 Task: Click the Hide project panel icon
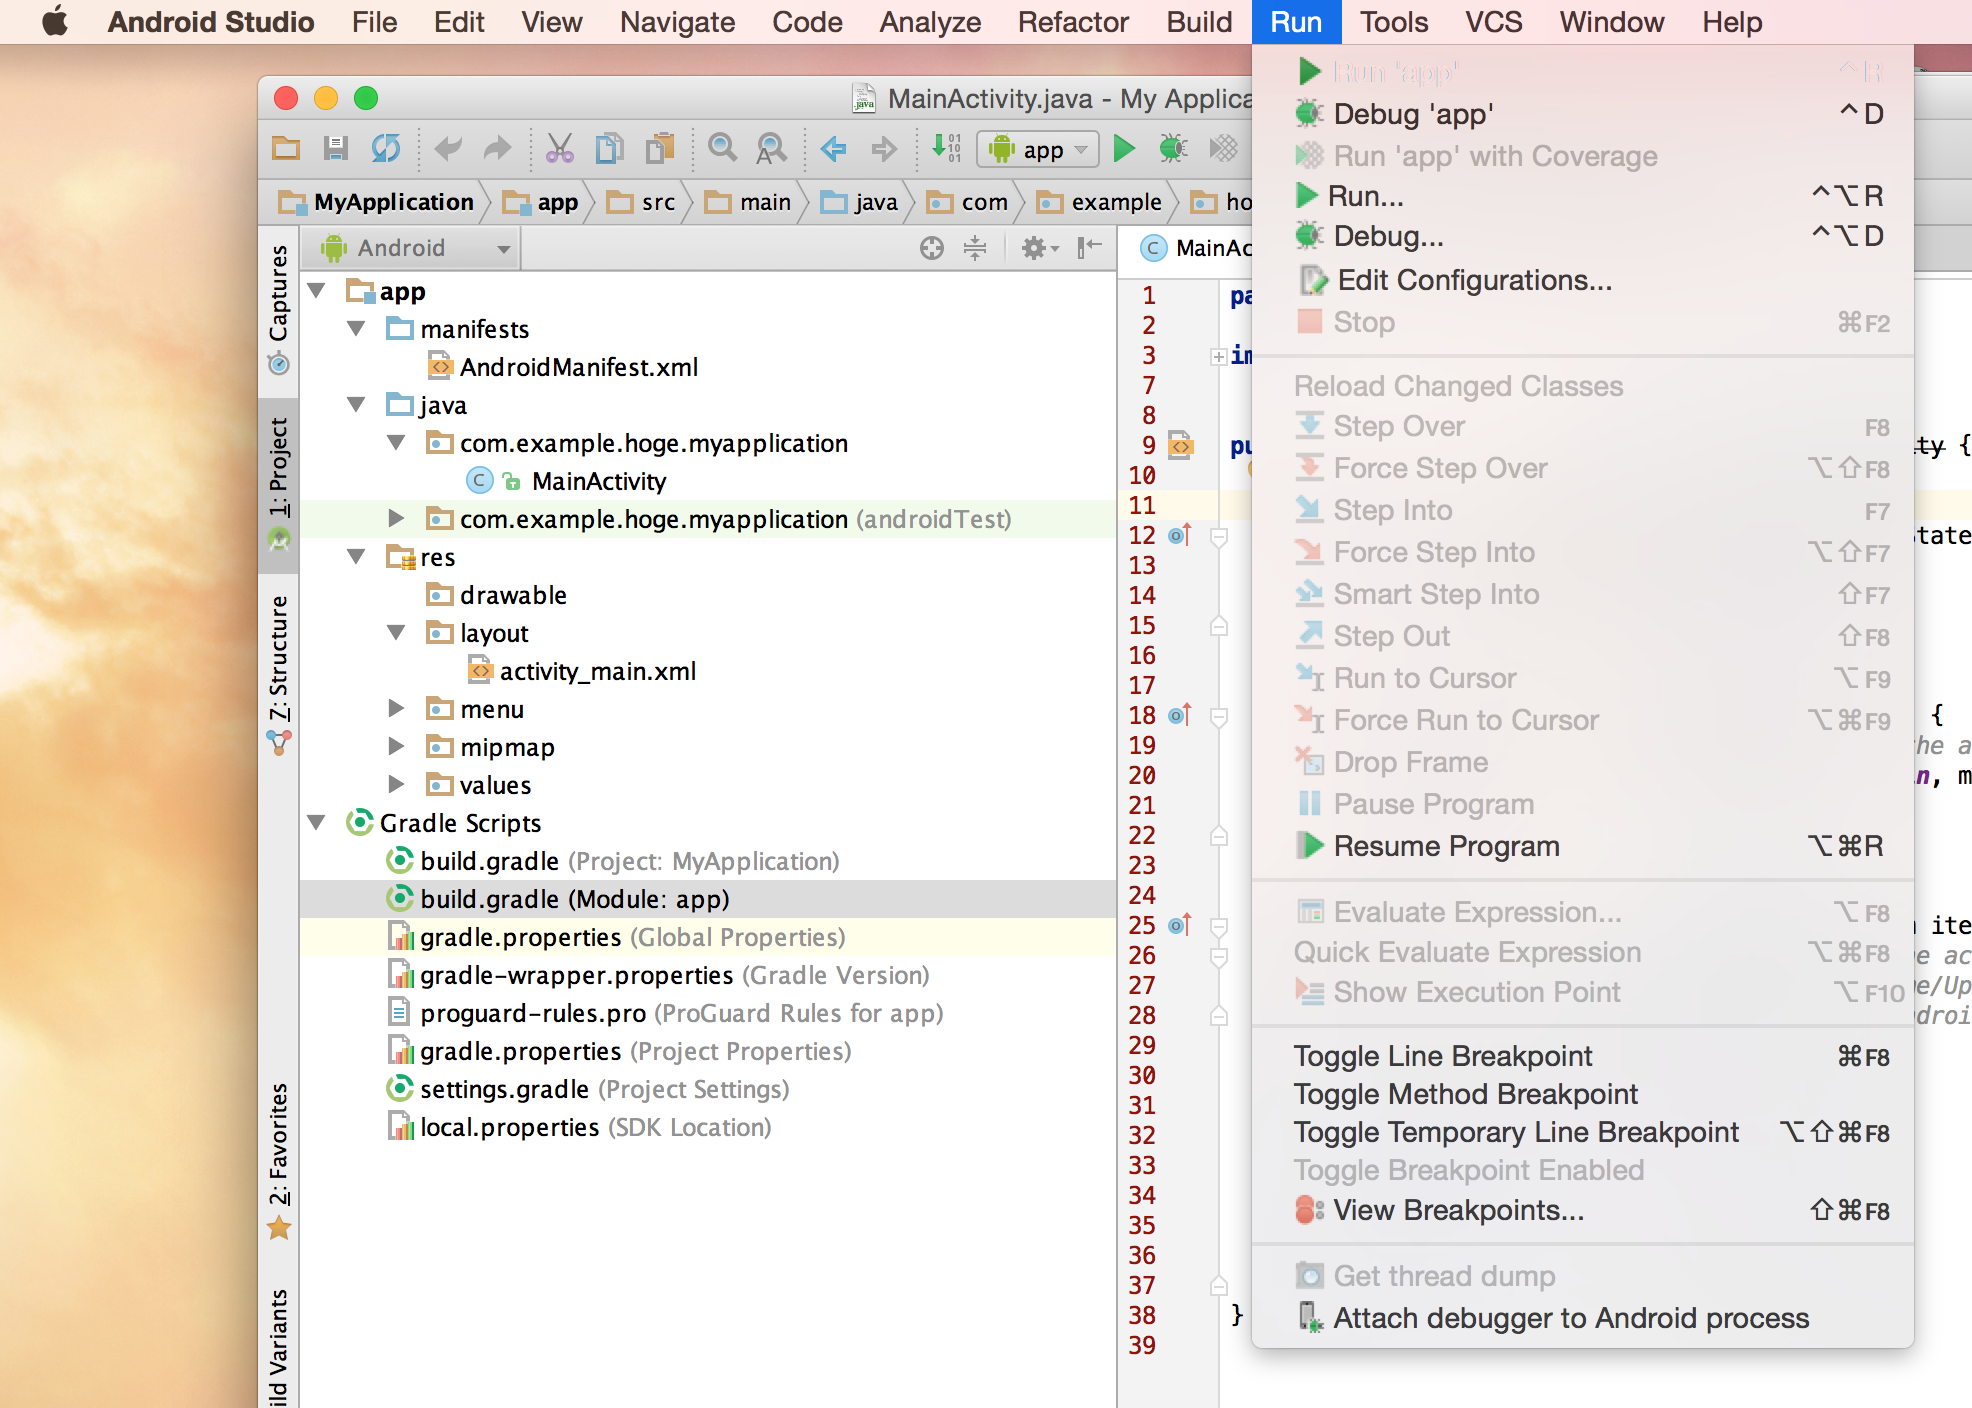coord(1089,248)
